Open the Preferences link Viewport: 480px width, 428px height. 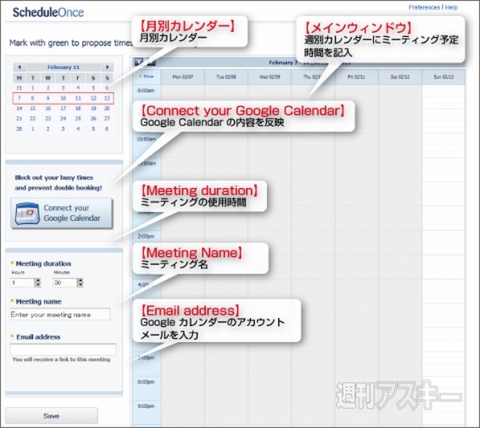pyautogui.click(x=424, y=7)
